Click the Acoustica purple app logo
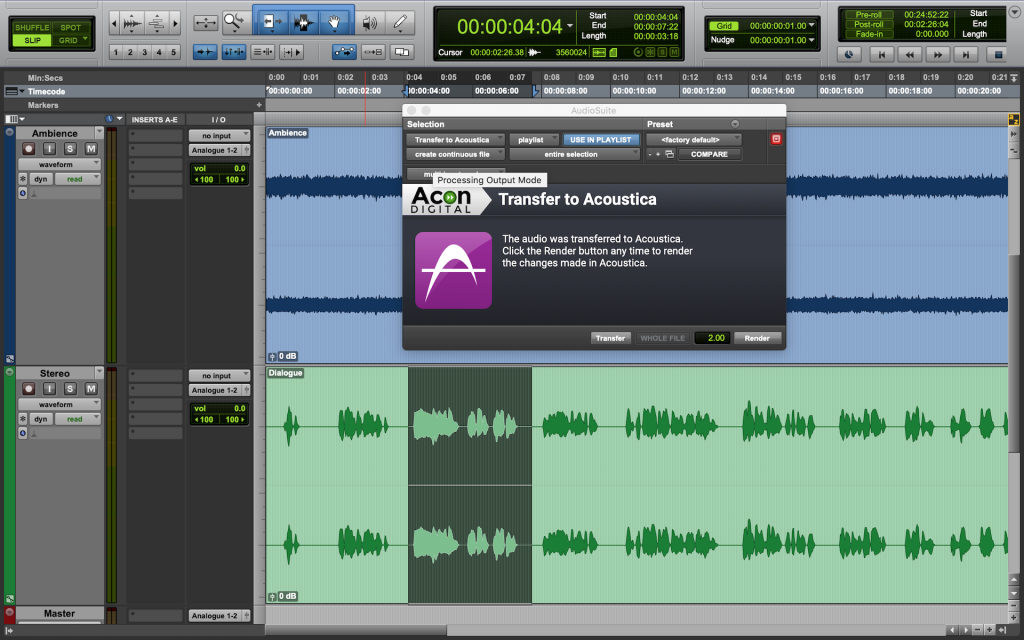1024x640 pixels. [x=453, y=270]
